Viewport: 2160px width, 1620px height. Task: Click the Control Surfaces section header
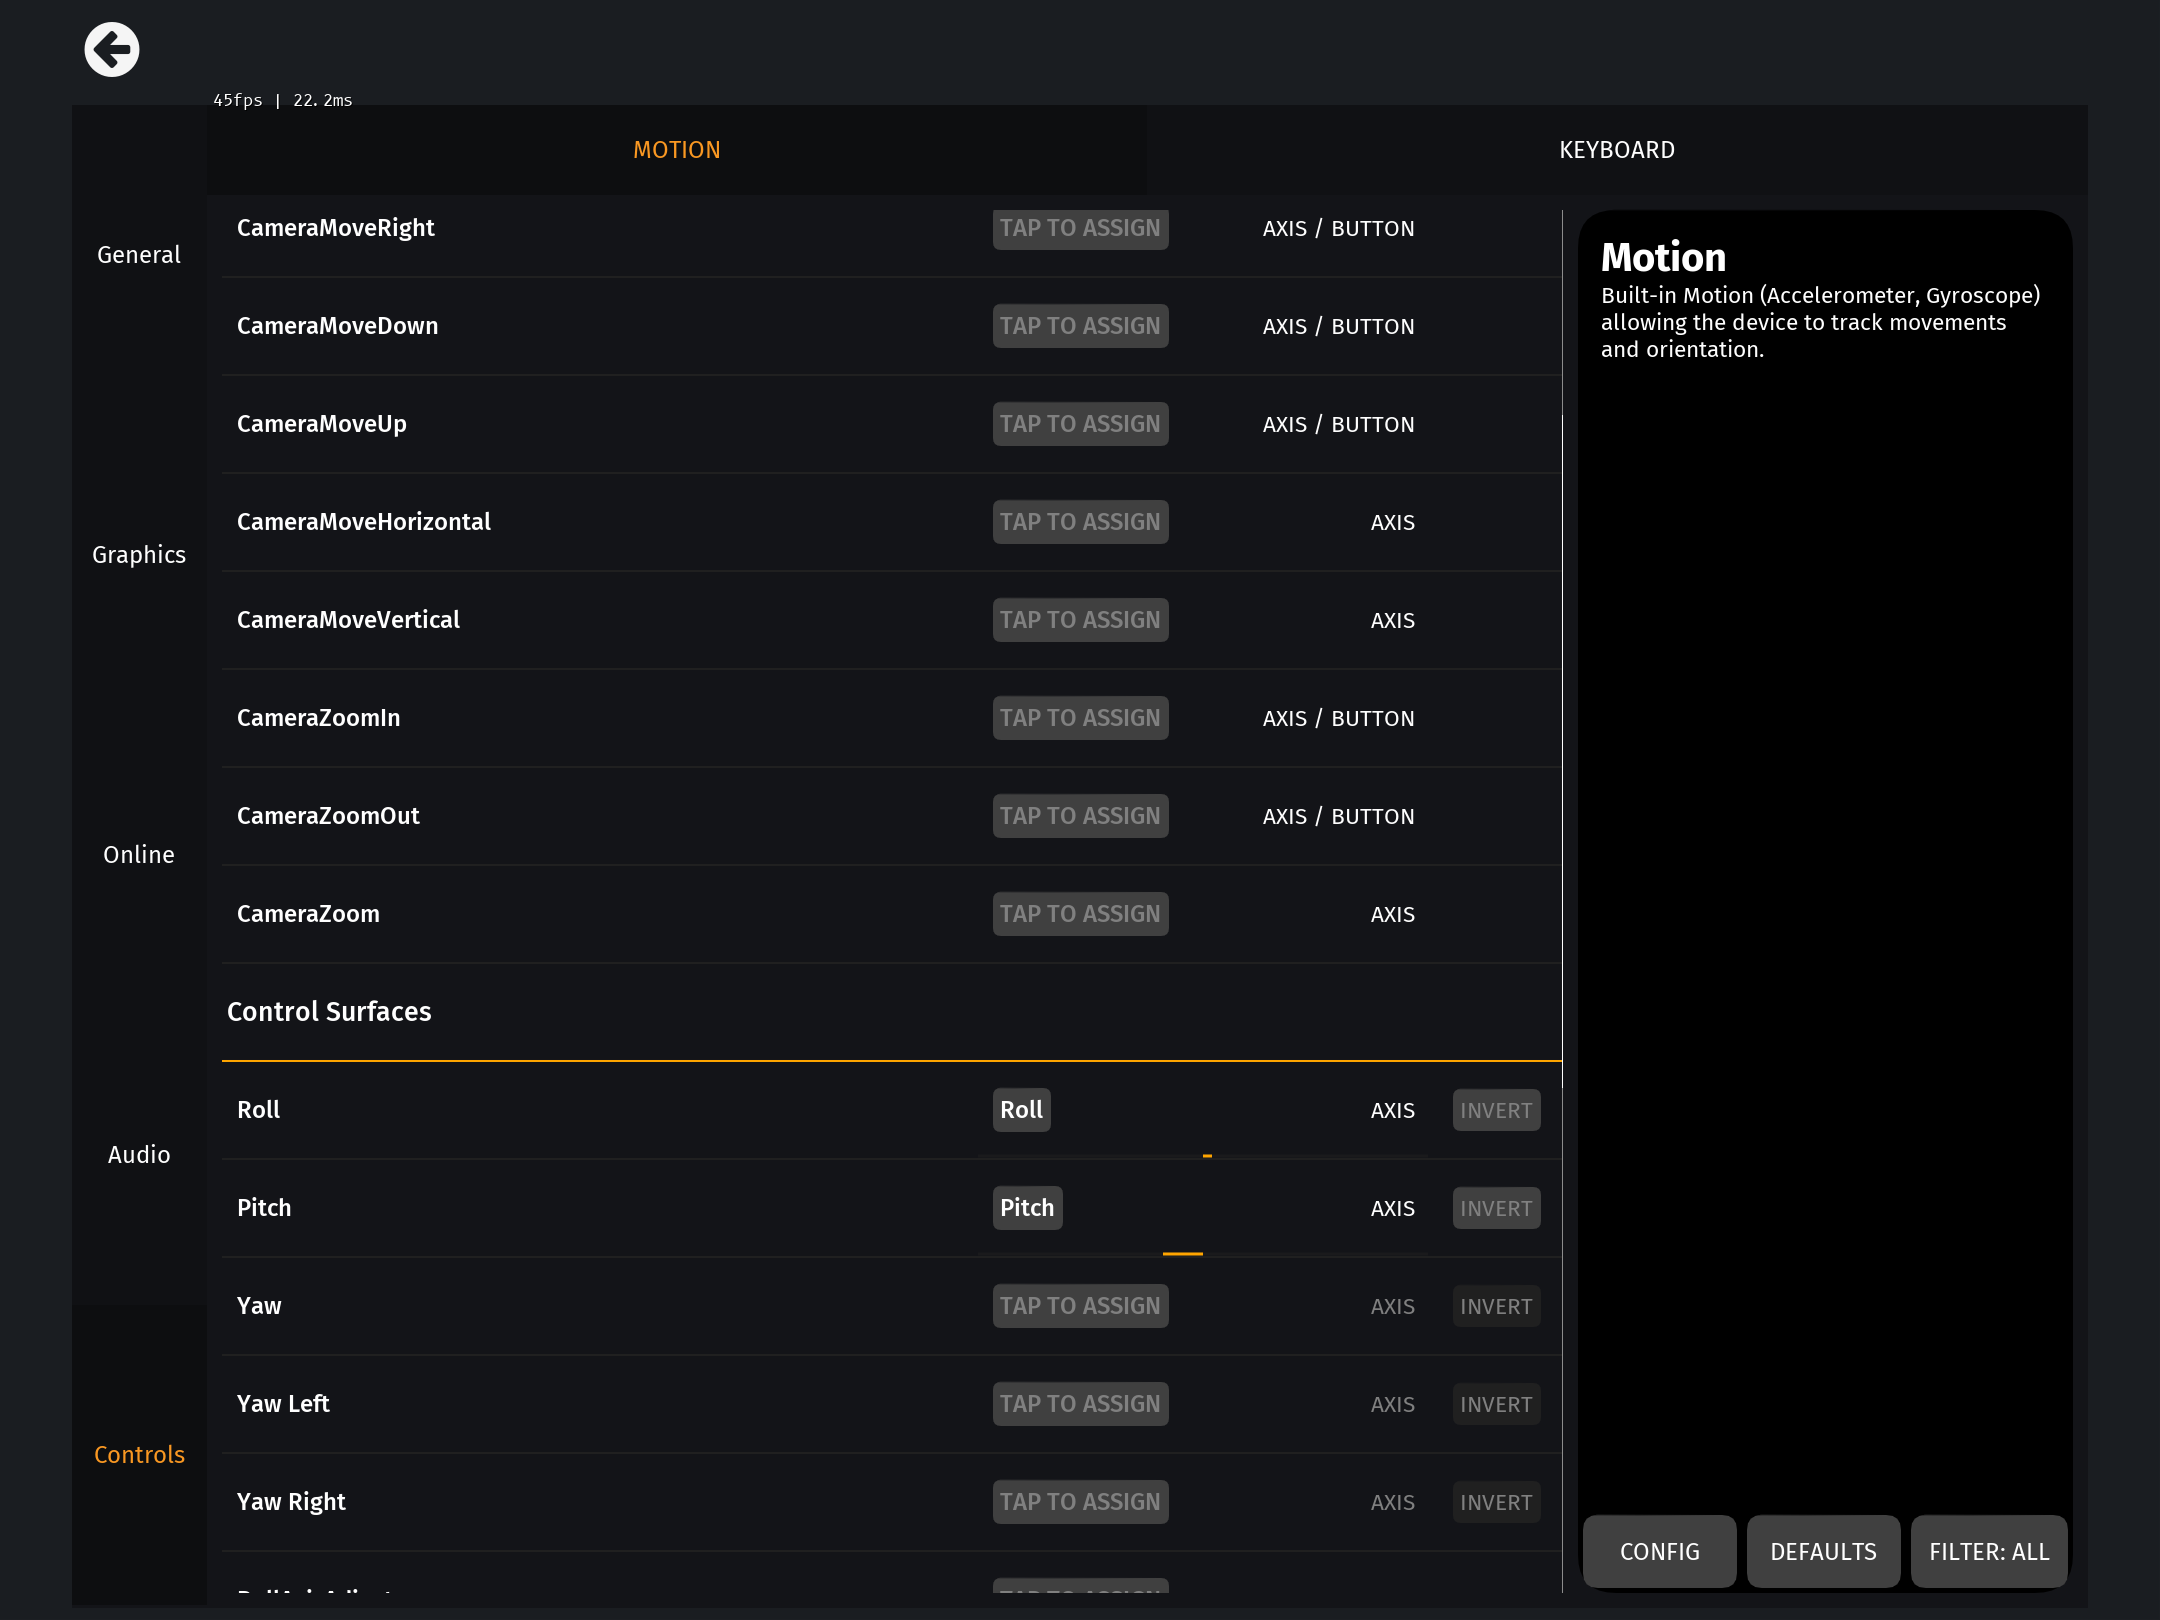330,1012
